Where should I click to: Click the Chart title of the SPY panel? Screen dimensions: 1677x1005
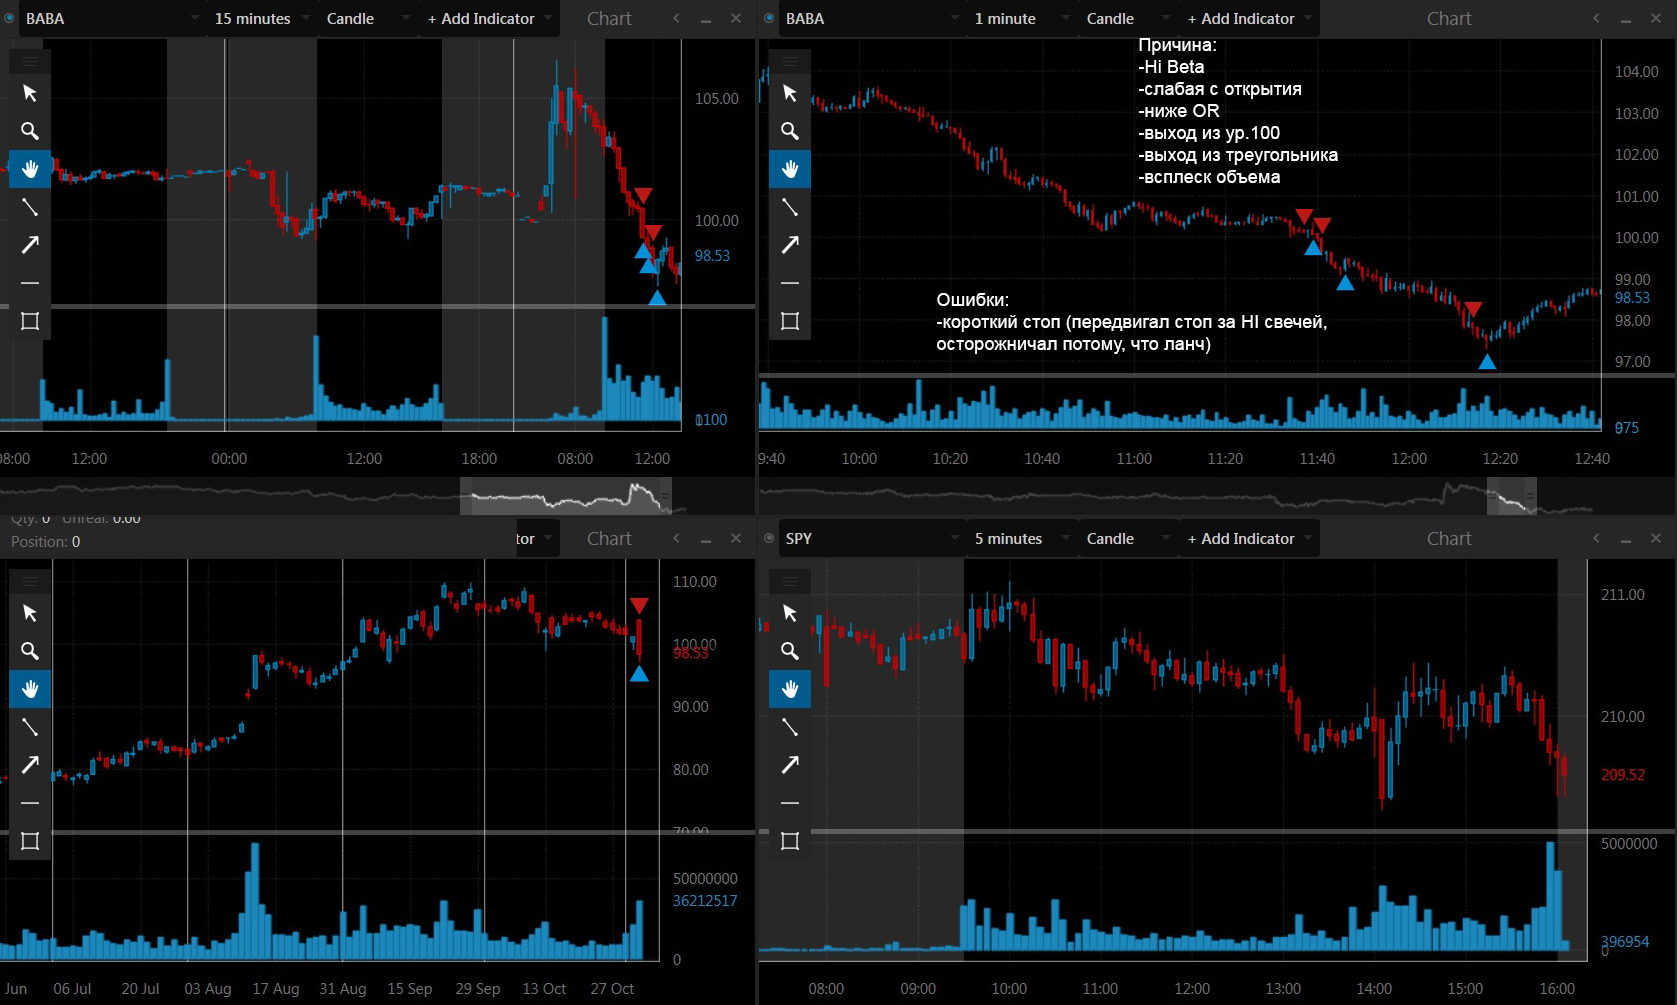(1449, 539)
